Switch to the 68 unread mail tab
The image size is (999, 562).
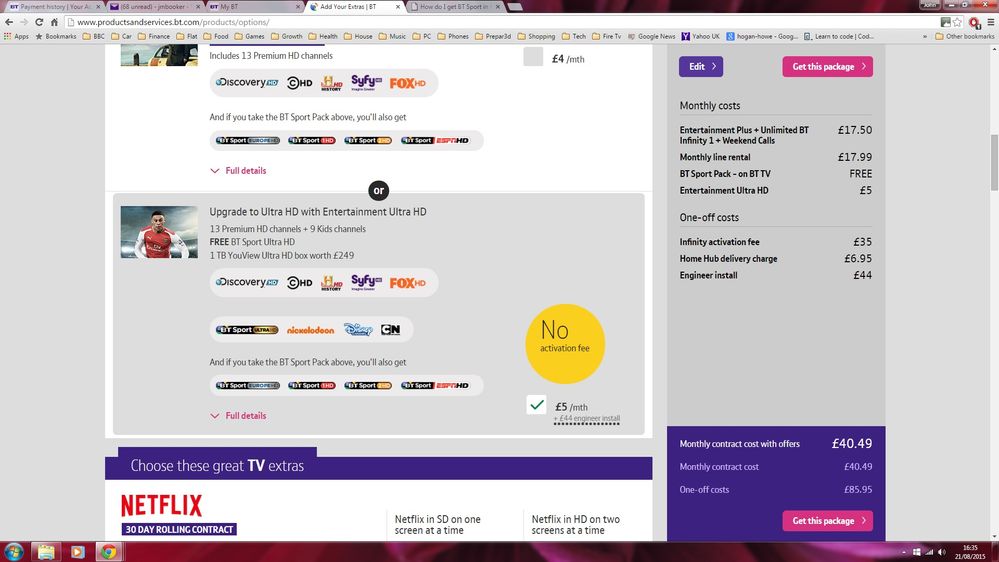coord(154,6)
